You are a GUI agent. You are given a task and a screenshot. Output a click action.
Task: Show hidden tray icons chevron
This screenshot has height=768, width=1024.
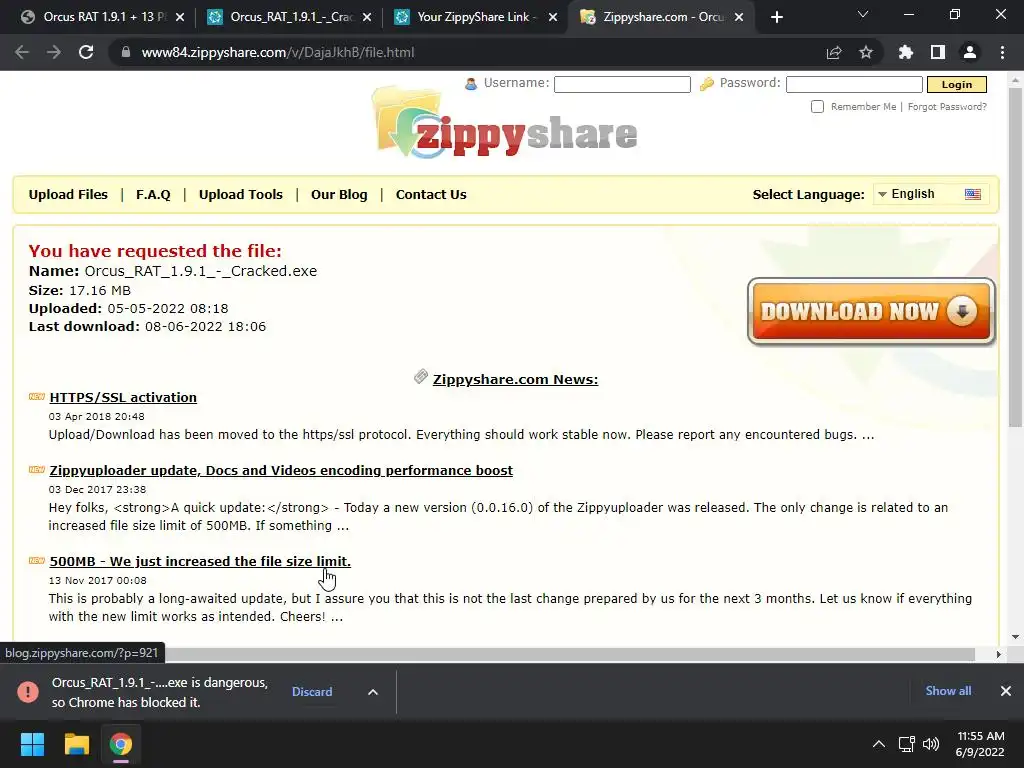[x=879, y=744]
